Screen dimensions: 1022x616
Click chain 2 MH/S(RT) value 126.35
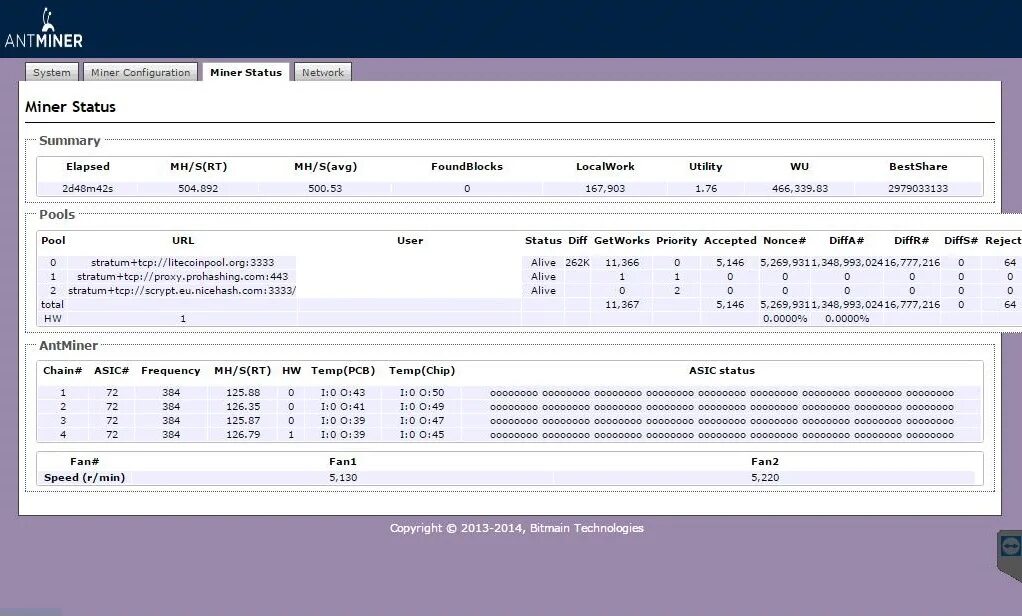click(243, 407)
